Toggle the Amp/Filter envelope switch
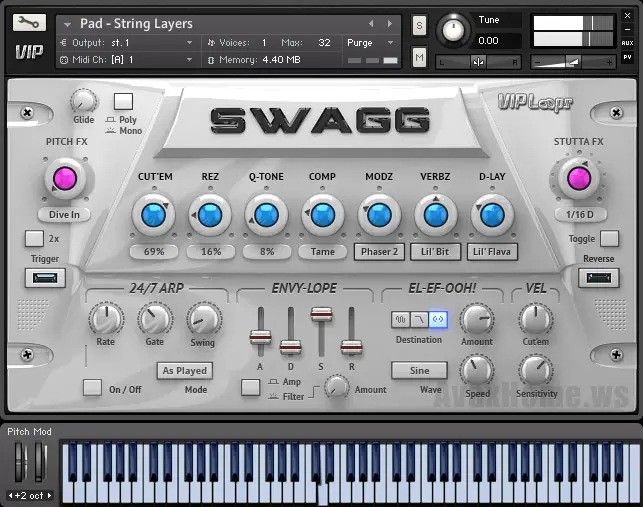The height and width of the screenshot is (507, 643). [x=250, y=387]
